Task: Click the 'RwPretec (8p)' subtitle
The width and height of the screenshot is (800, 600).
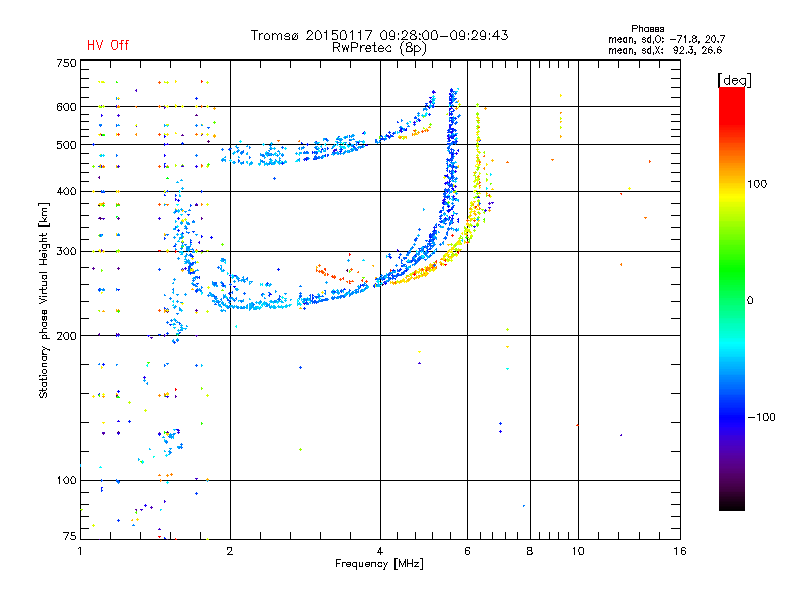Action: [x=379, y=48]
